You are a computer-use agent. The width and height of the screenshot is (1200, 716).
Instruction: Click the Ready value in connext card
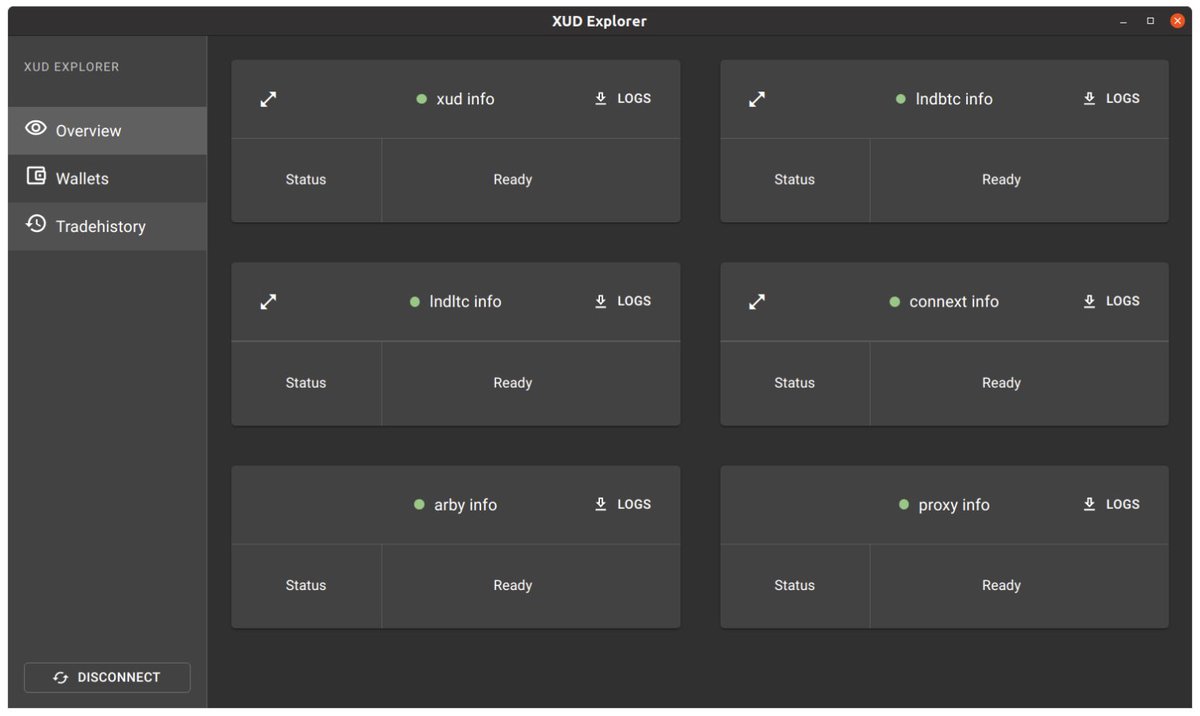[1001, 383]
